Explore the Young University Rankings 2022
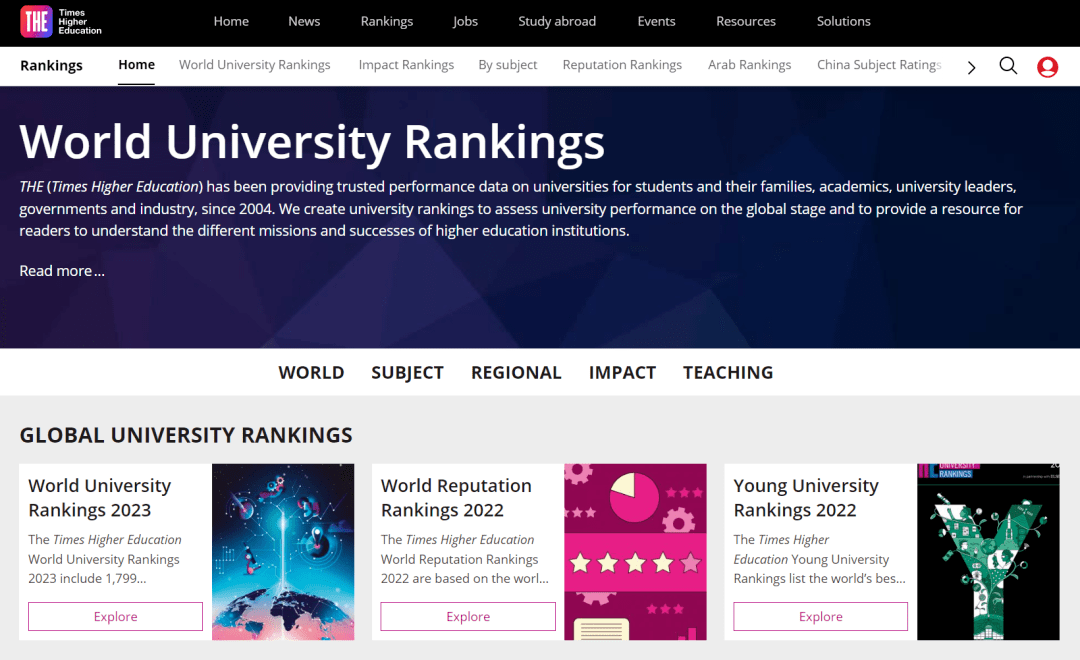 tap(820, 616)
